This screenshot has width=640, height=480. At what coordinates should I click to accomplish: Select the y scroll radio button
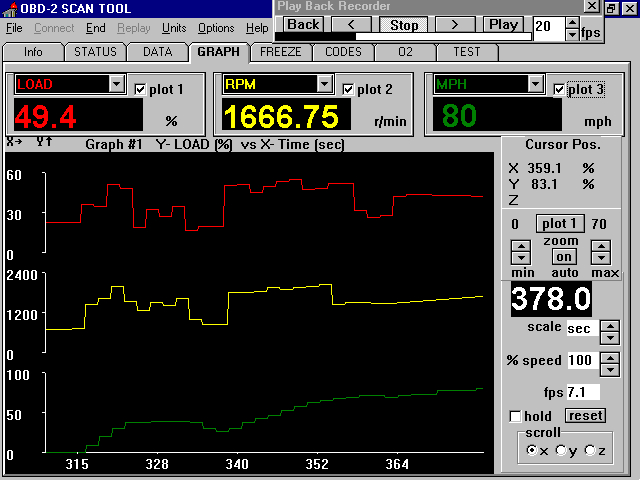pos(560,451)
